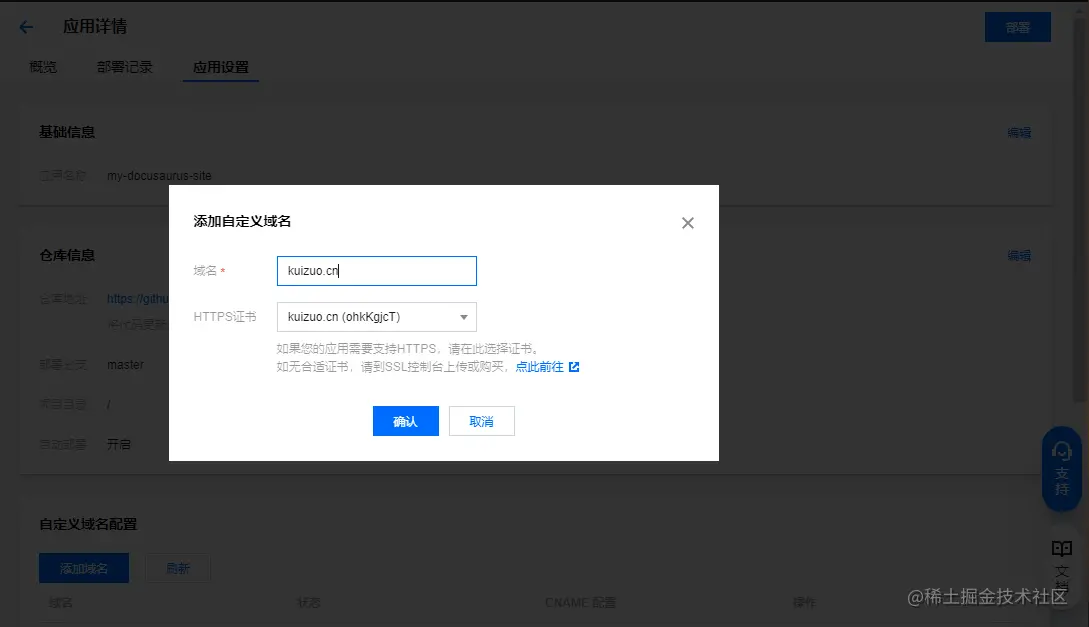Click the master branch value
The image size is (1089, 627).
coord(125,365)
